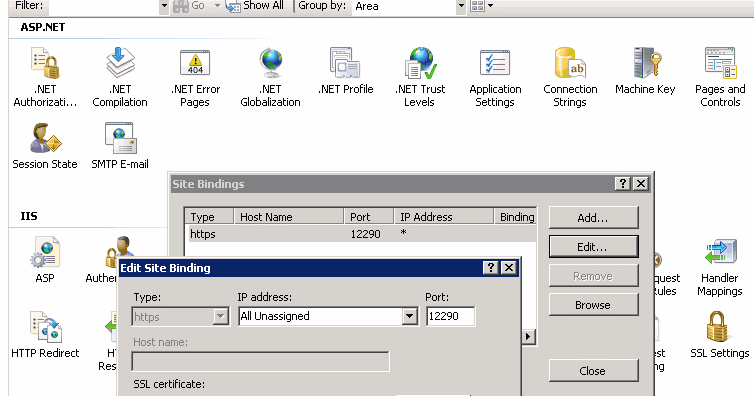This screenshot has width=754, height=396.
Task: Open .NET Authorization Rules feature
Action: (45, 77)
